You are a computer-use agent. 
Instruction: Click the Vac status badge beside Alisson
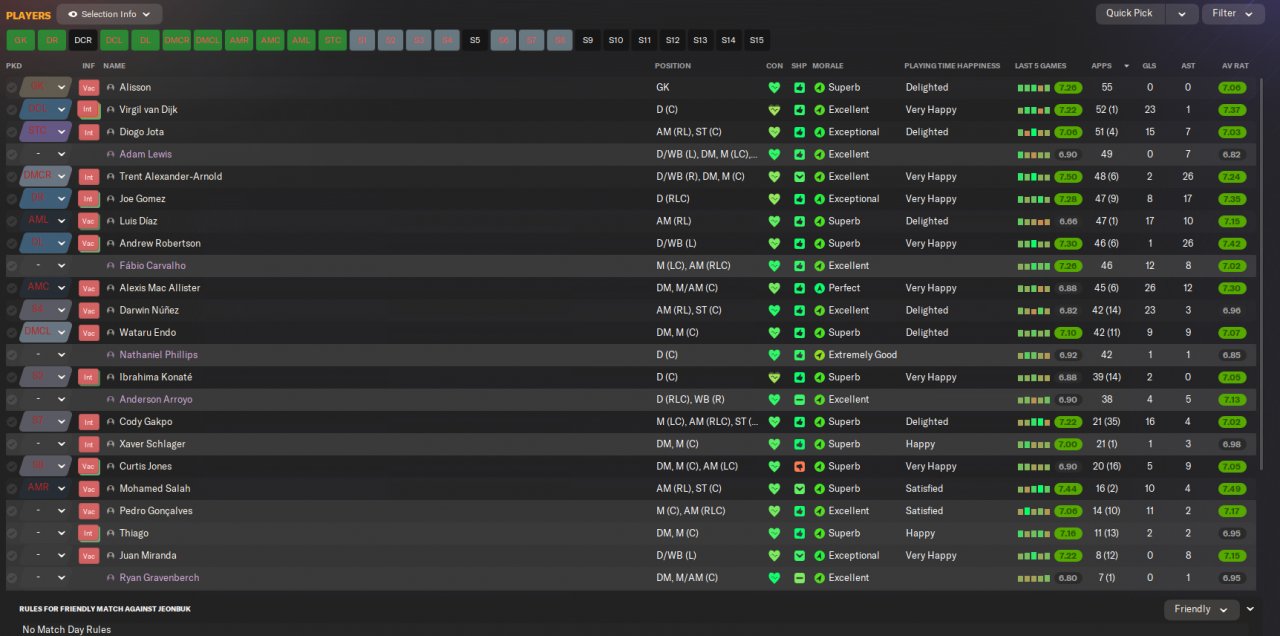point(88,88)
